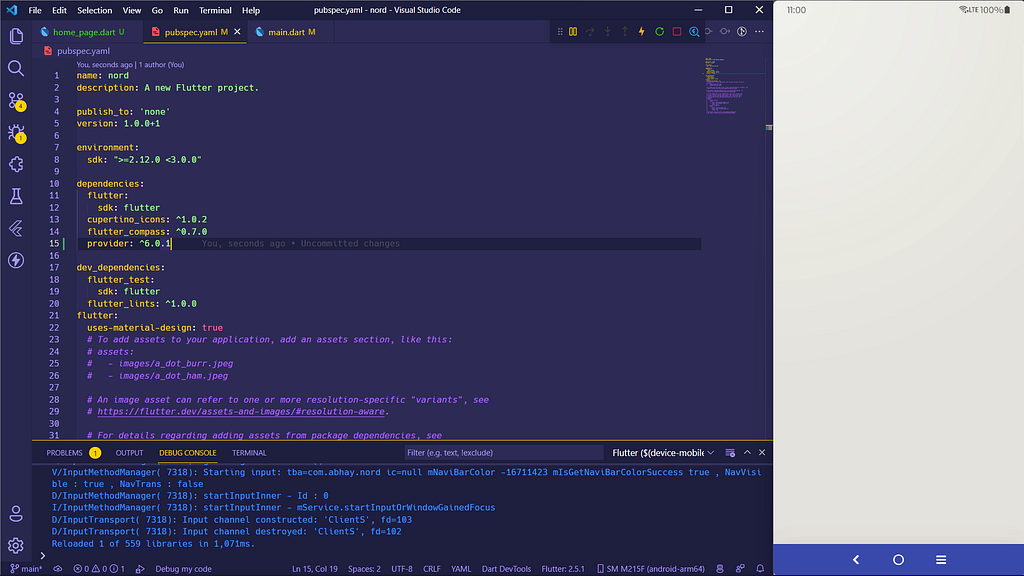Go to next change icon
This screenshot has height=576, width=1024.
point(725,31)
